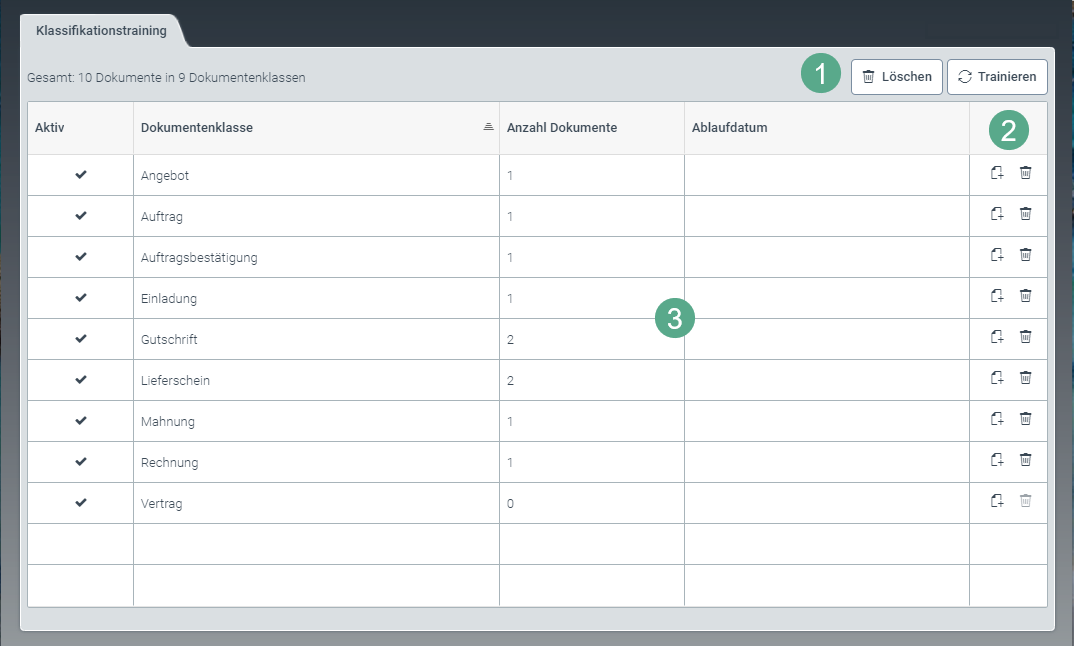
Task: Toggle active checkmark for Gutschrift
Action: point(81,339)
